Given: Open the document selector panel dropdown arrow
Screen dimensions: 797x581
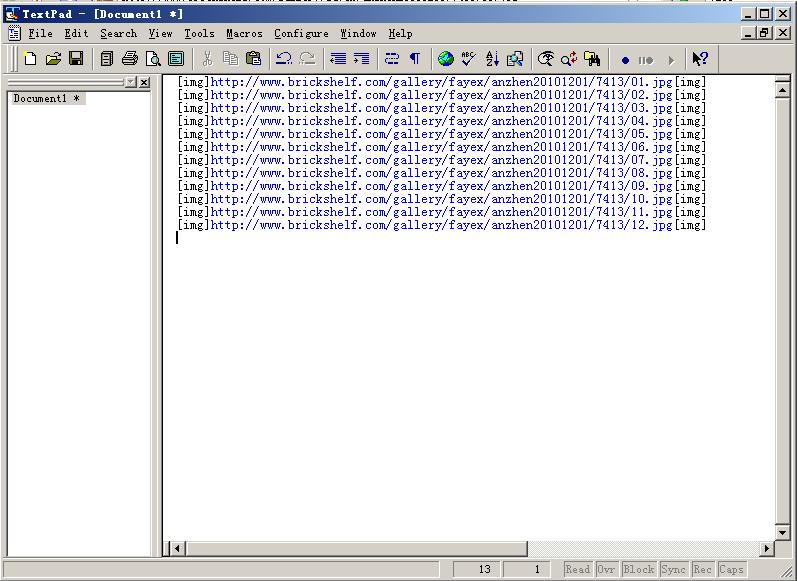Looking at the screenshot, I should tap(131, 82).
